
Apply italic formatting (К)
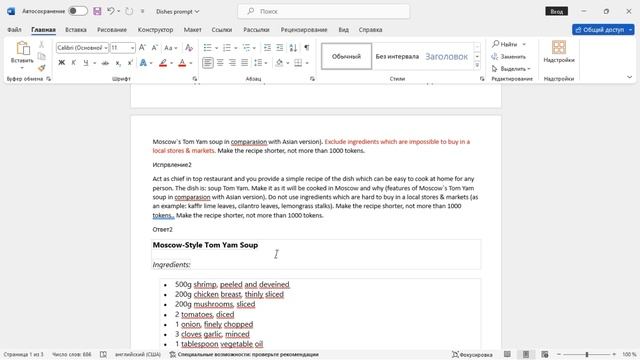click(73, 63)
